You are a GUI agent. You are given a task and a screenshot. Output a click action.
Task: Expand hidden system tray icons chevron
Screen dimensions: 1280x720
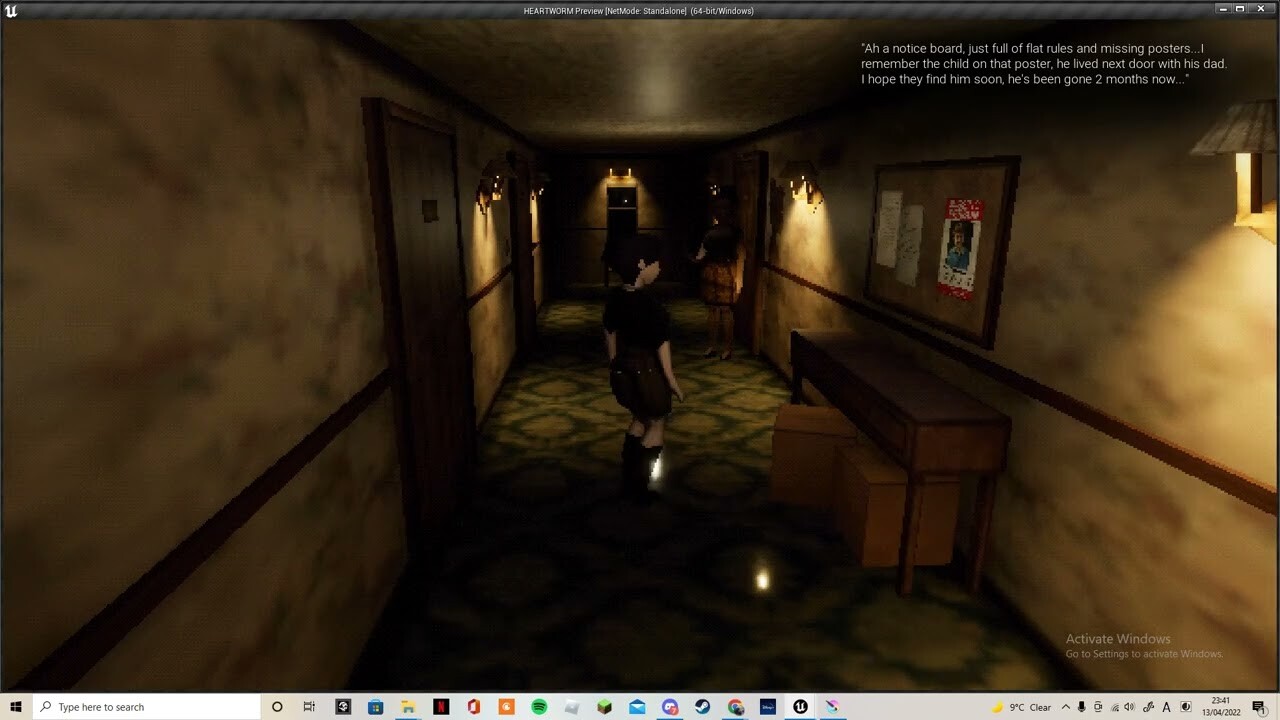point(1066,707)
